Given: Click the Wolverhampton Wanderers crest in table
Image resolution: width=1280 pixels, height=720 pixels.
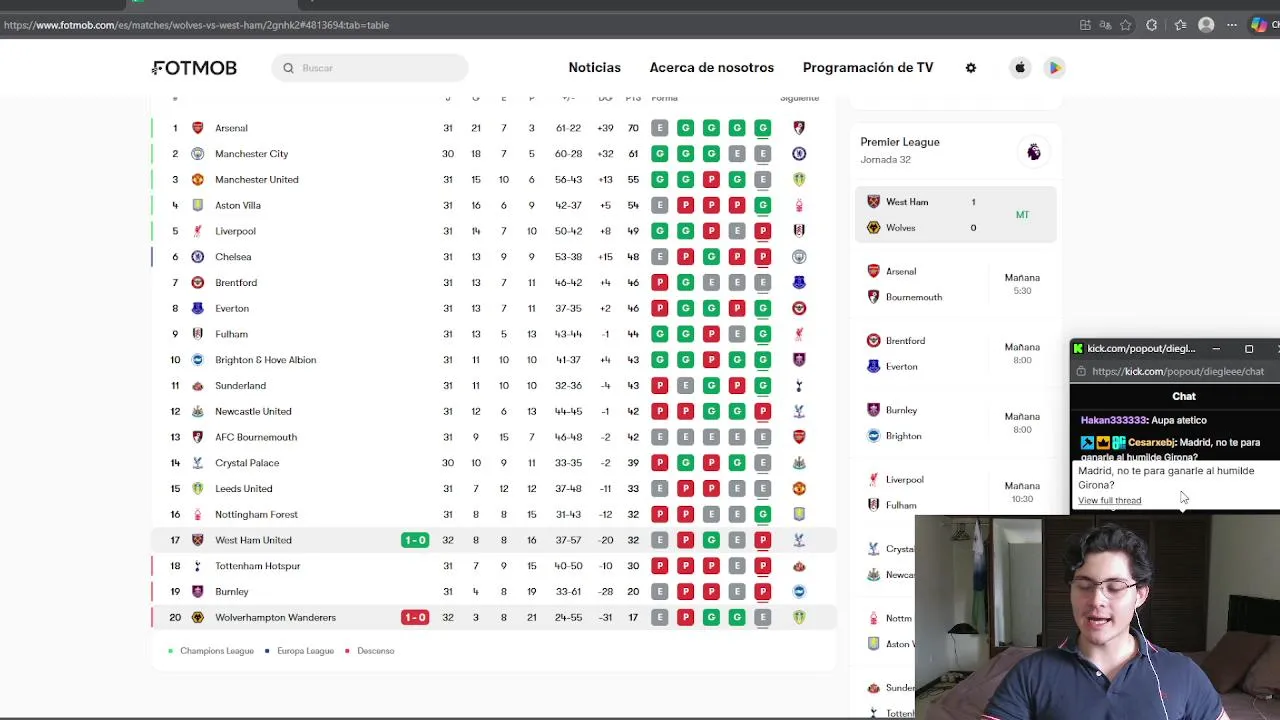Looking at the screenshot, I should 197,617.
